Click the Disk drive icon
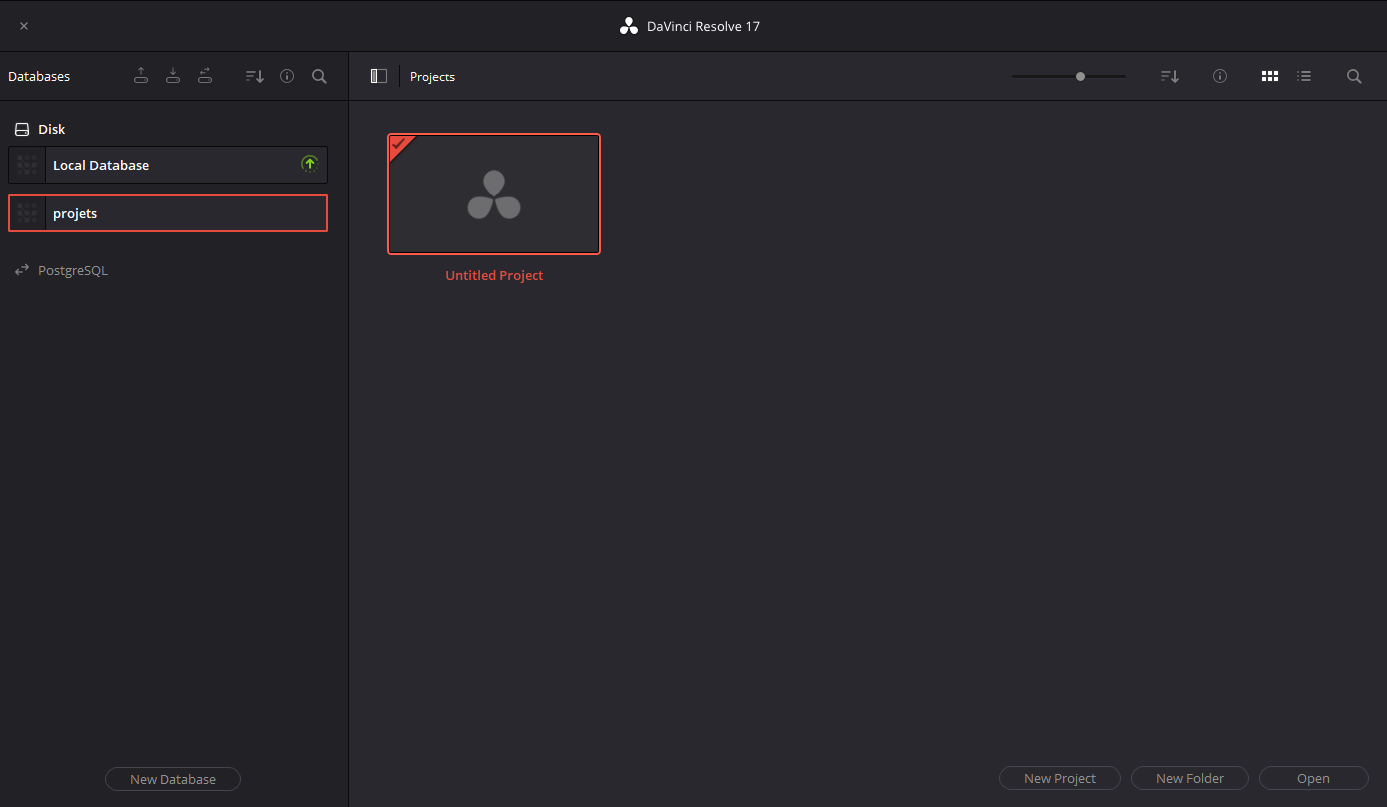The width and height of the screenshot is (1387, 807). coord(22,130)
